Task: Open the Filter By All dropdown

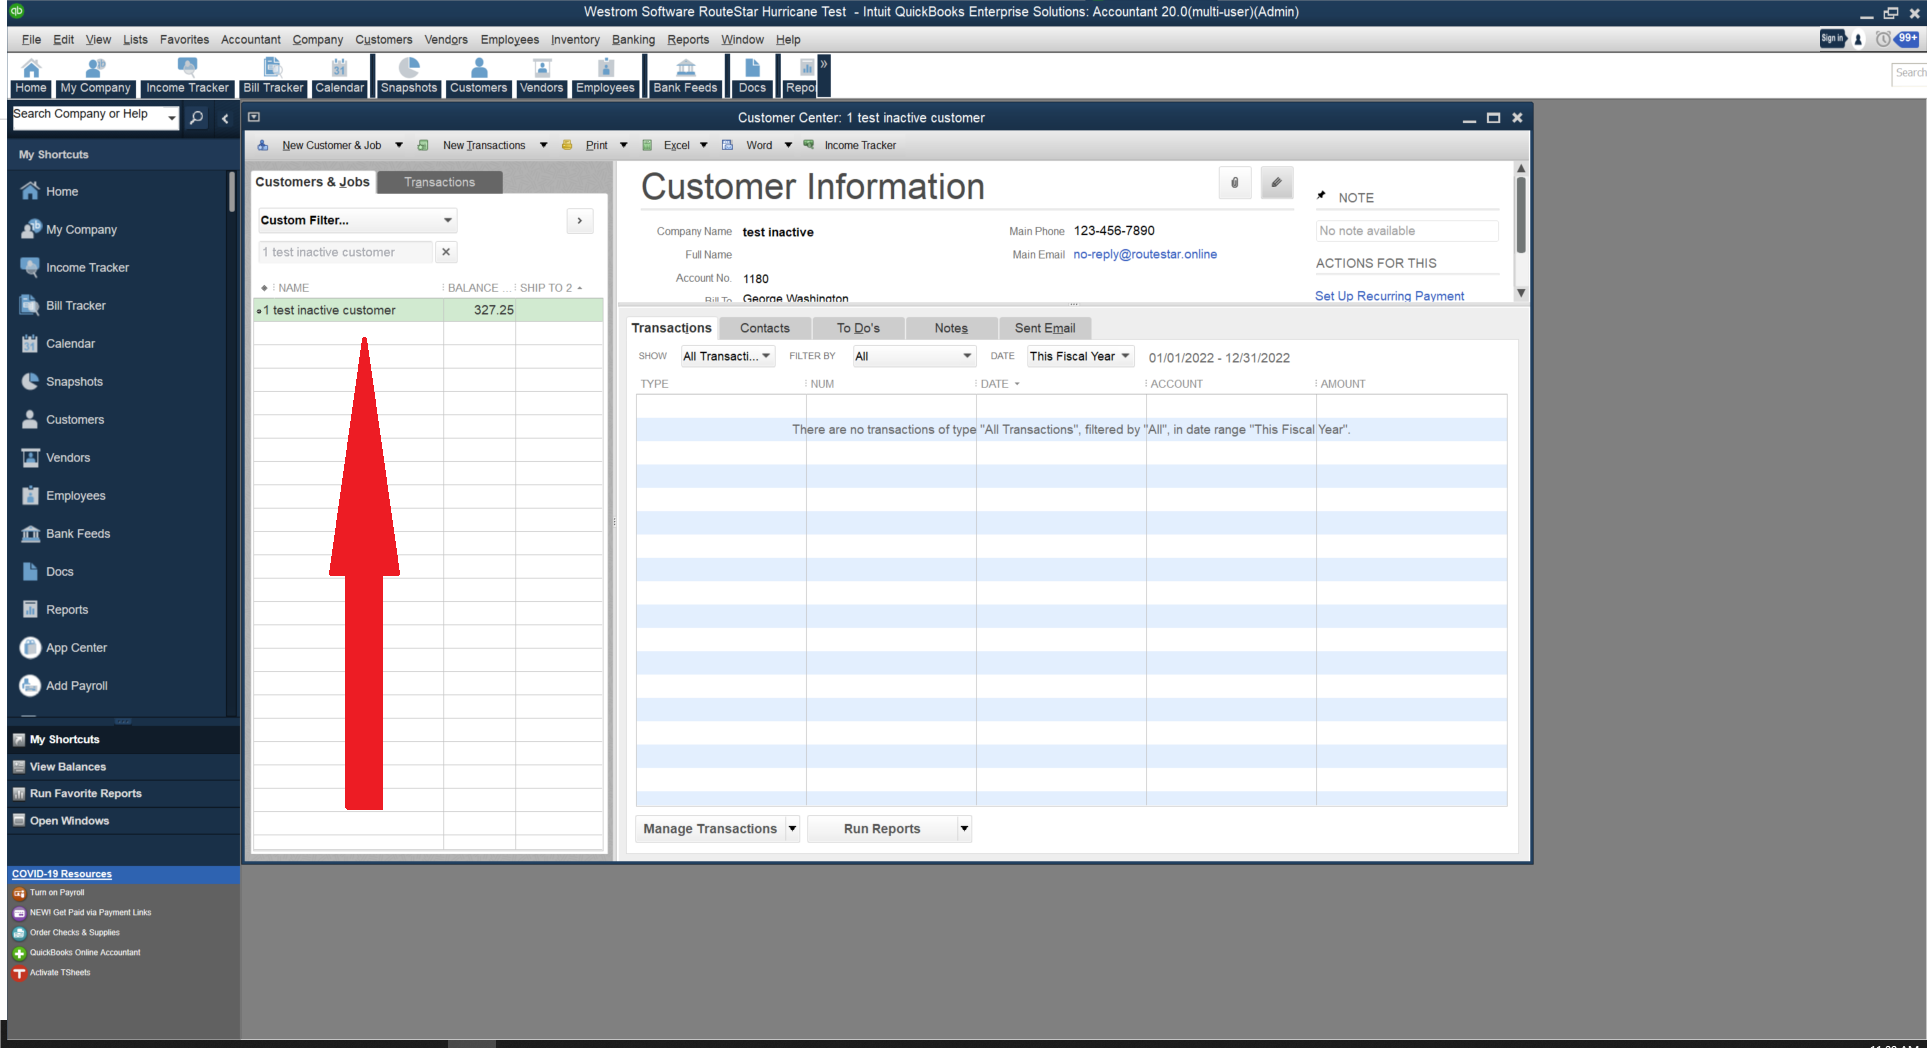Action: [x=914, y=357]
